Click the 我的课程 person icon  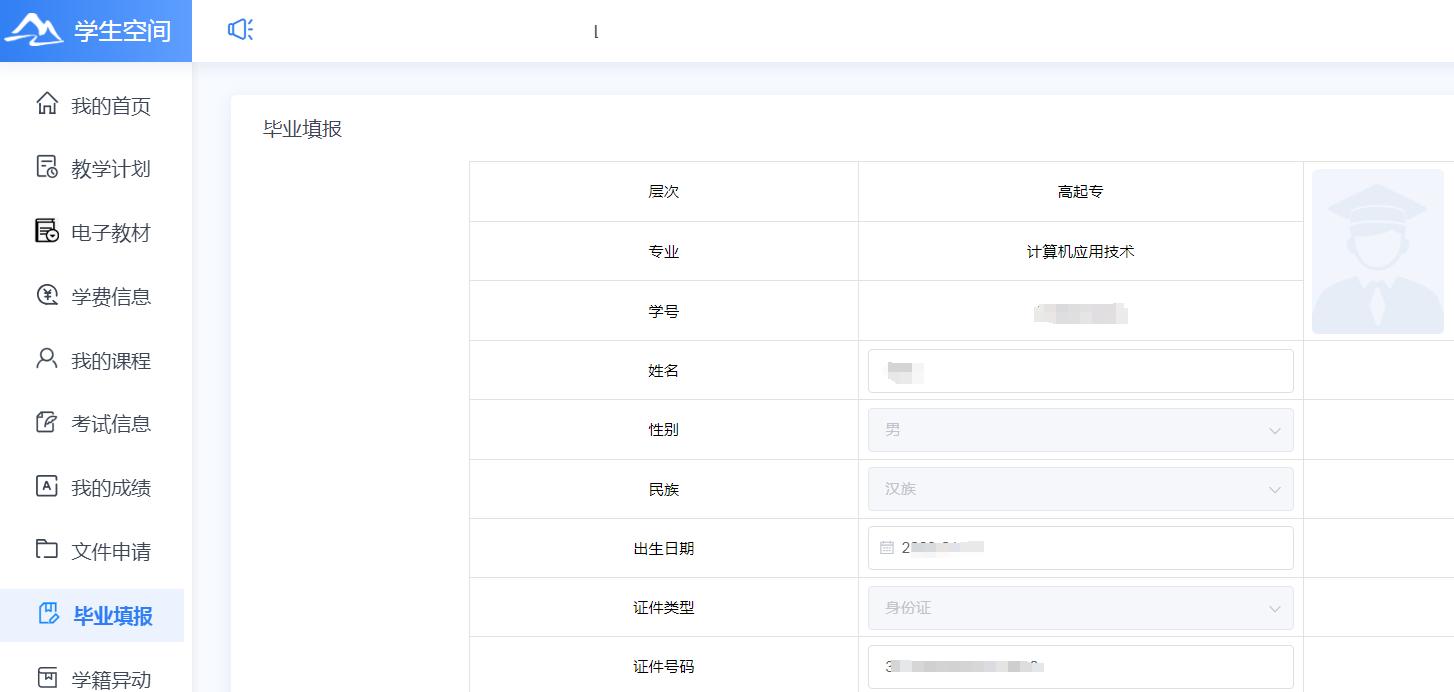pos(47,359)
